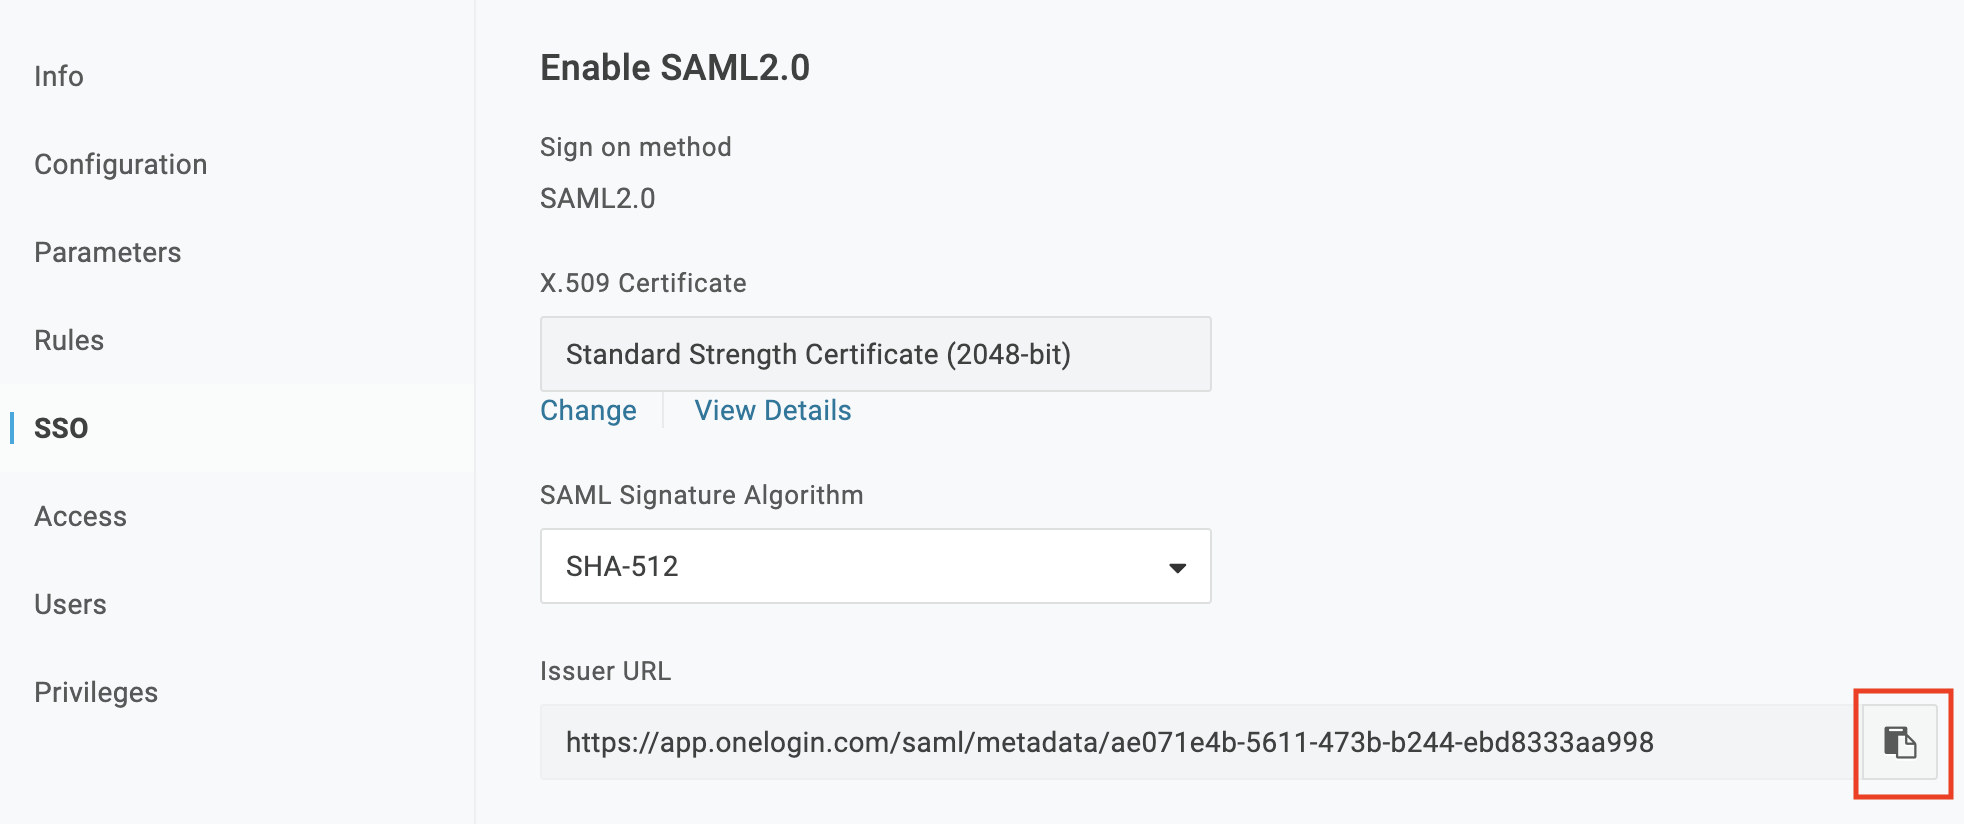1964x824 pixels.
Task: Switch to the Access section
Action: (81, 516)
